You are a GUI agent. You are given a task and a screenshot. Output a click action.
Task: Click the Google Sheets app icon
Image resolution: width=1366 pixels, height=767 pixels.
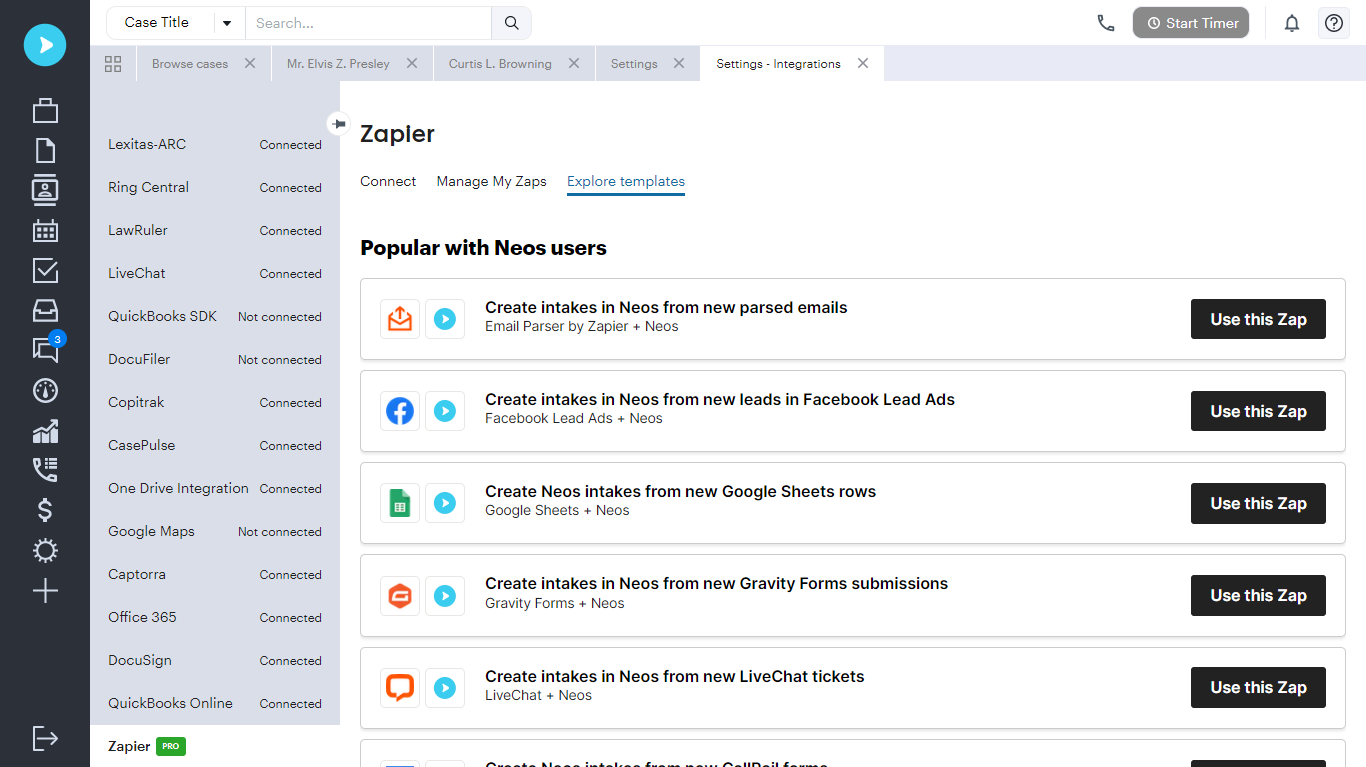pyautogui.click(x=400, y=503)
